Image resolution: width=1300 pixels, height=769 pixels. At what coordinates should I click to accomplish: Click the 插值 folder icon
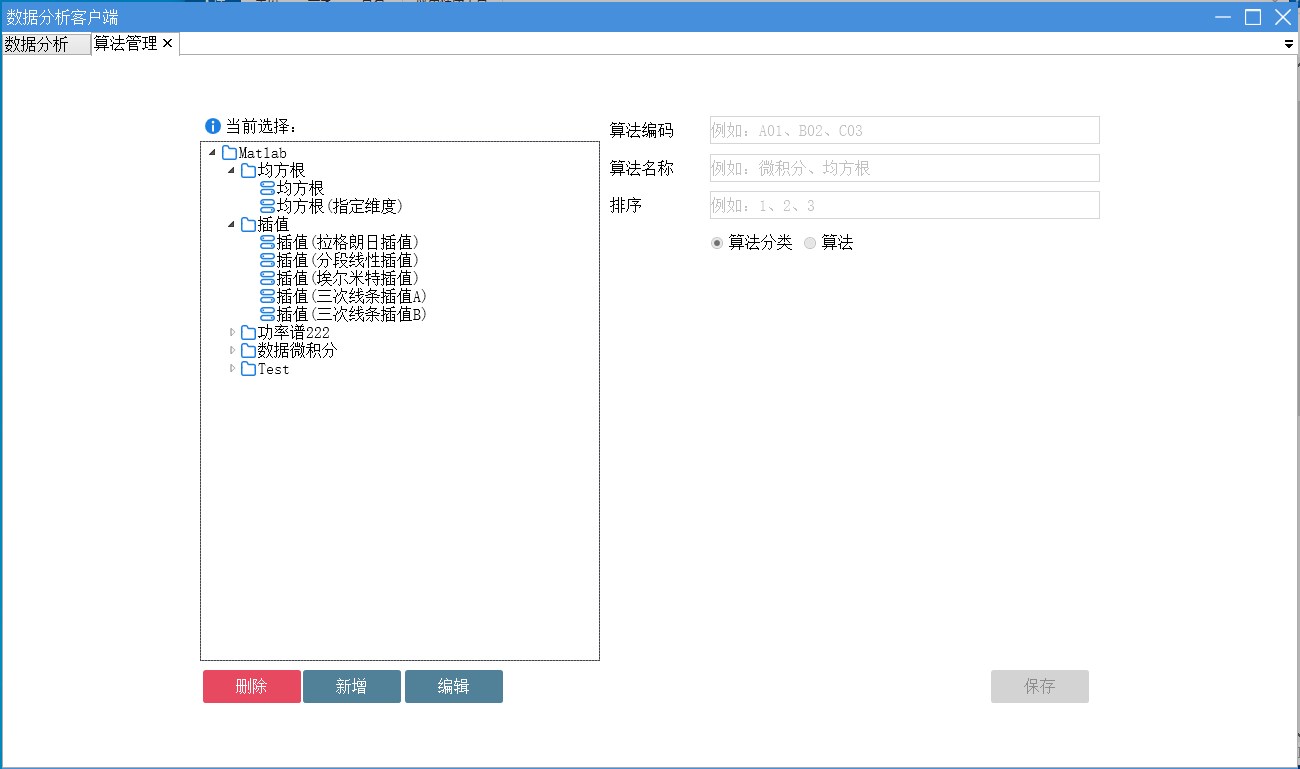point(249,225)
